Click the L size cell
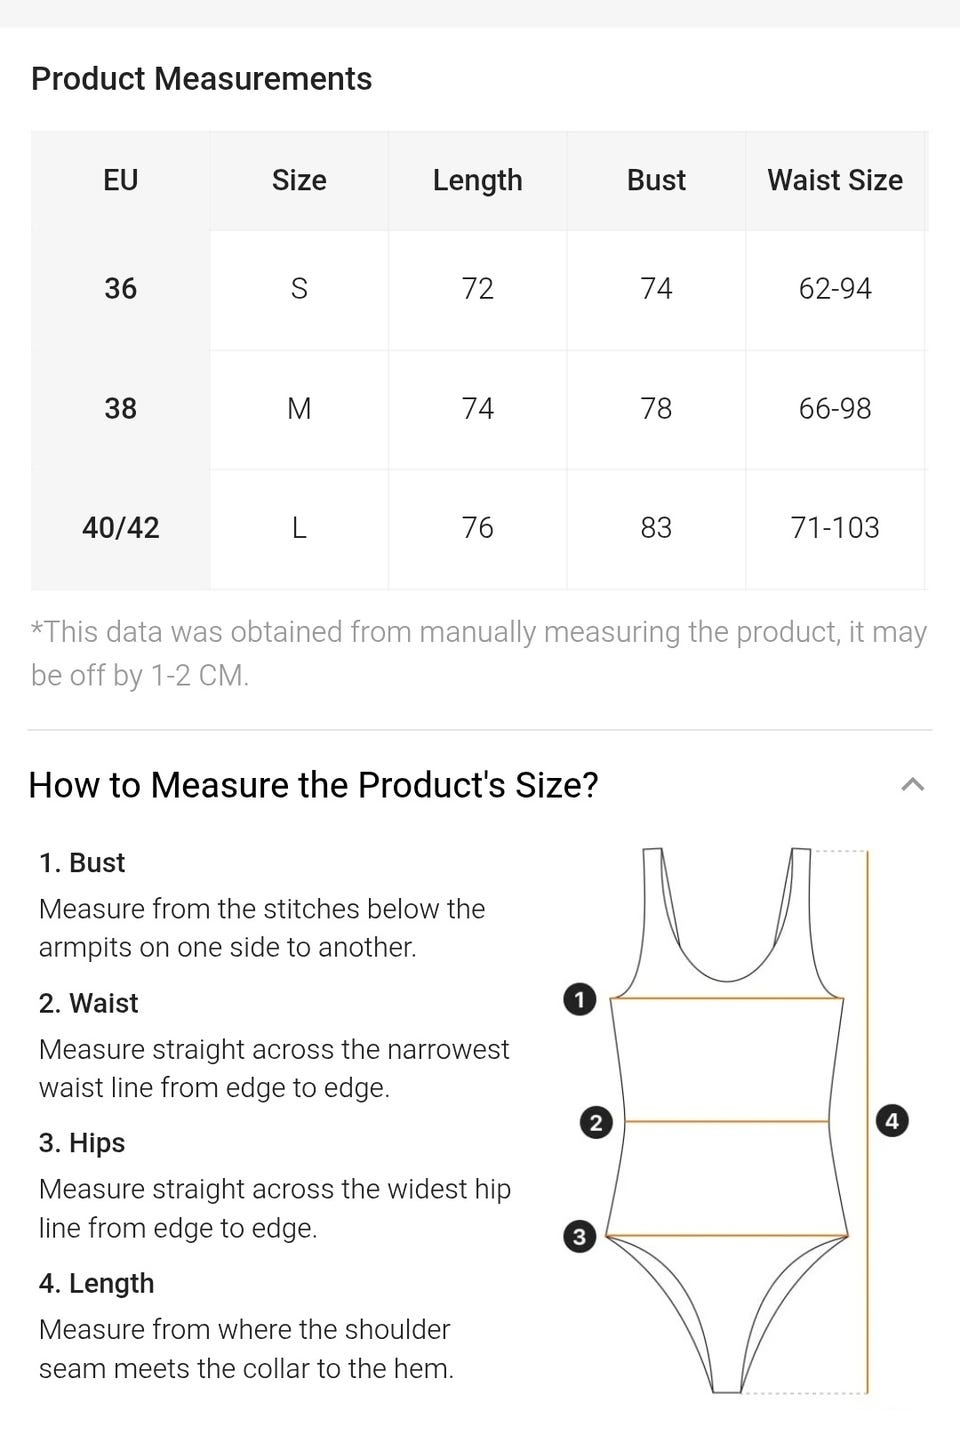Viewport: 960px width, 1435px height. coord(299,528)
